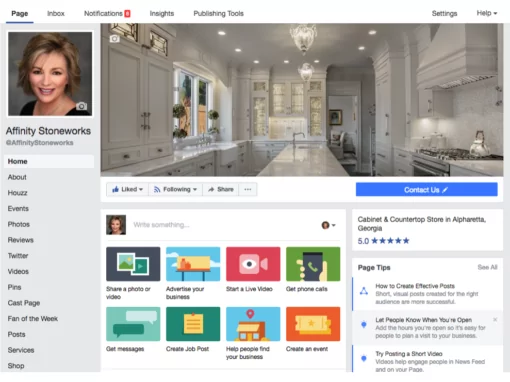
Task: Open the Publishing Tools tab
Action: (x=218, y=13)
